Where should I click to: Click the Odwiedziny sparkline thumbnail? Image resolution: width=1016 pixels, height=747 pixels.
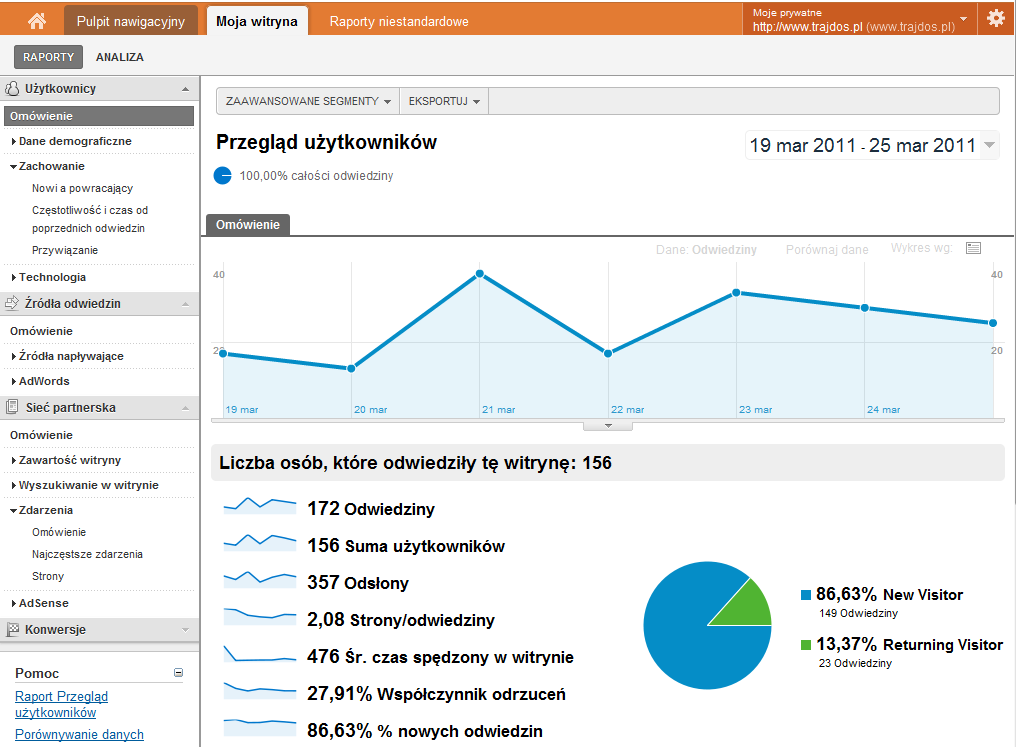[x=260, y=507]
